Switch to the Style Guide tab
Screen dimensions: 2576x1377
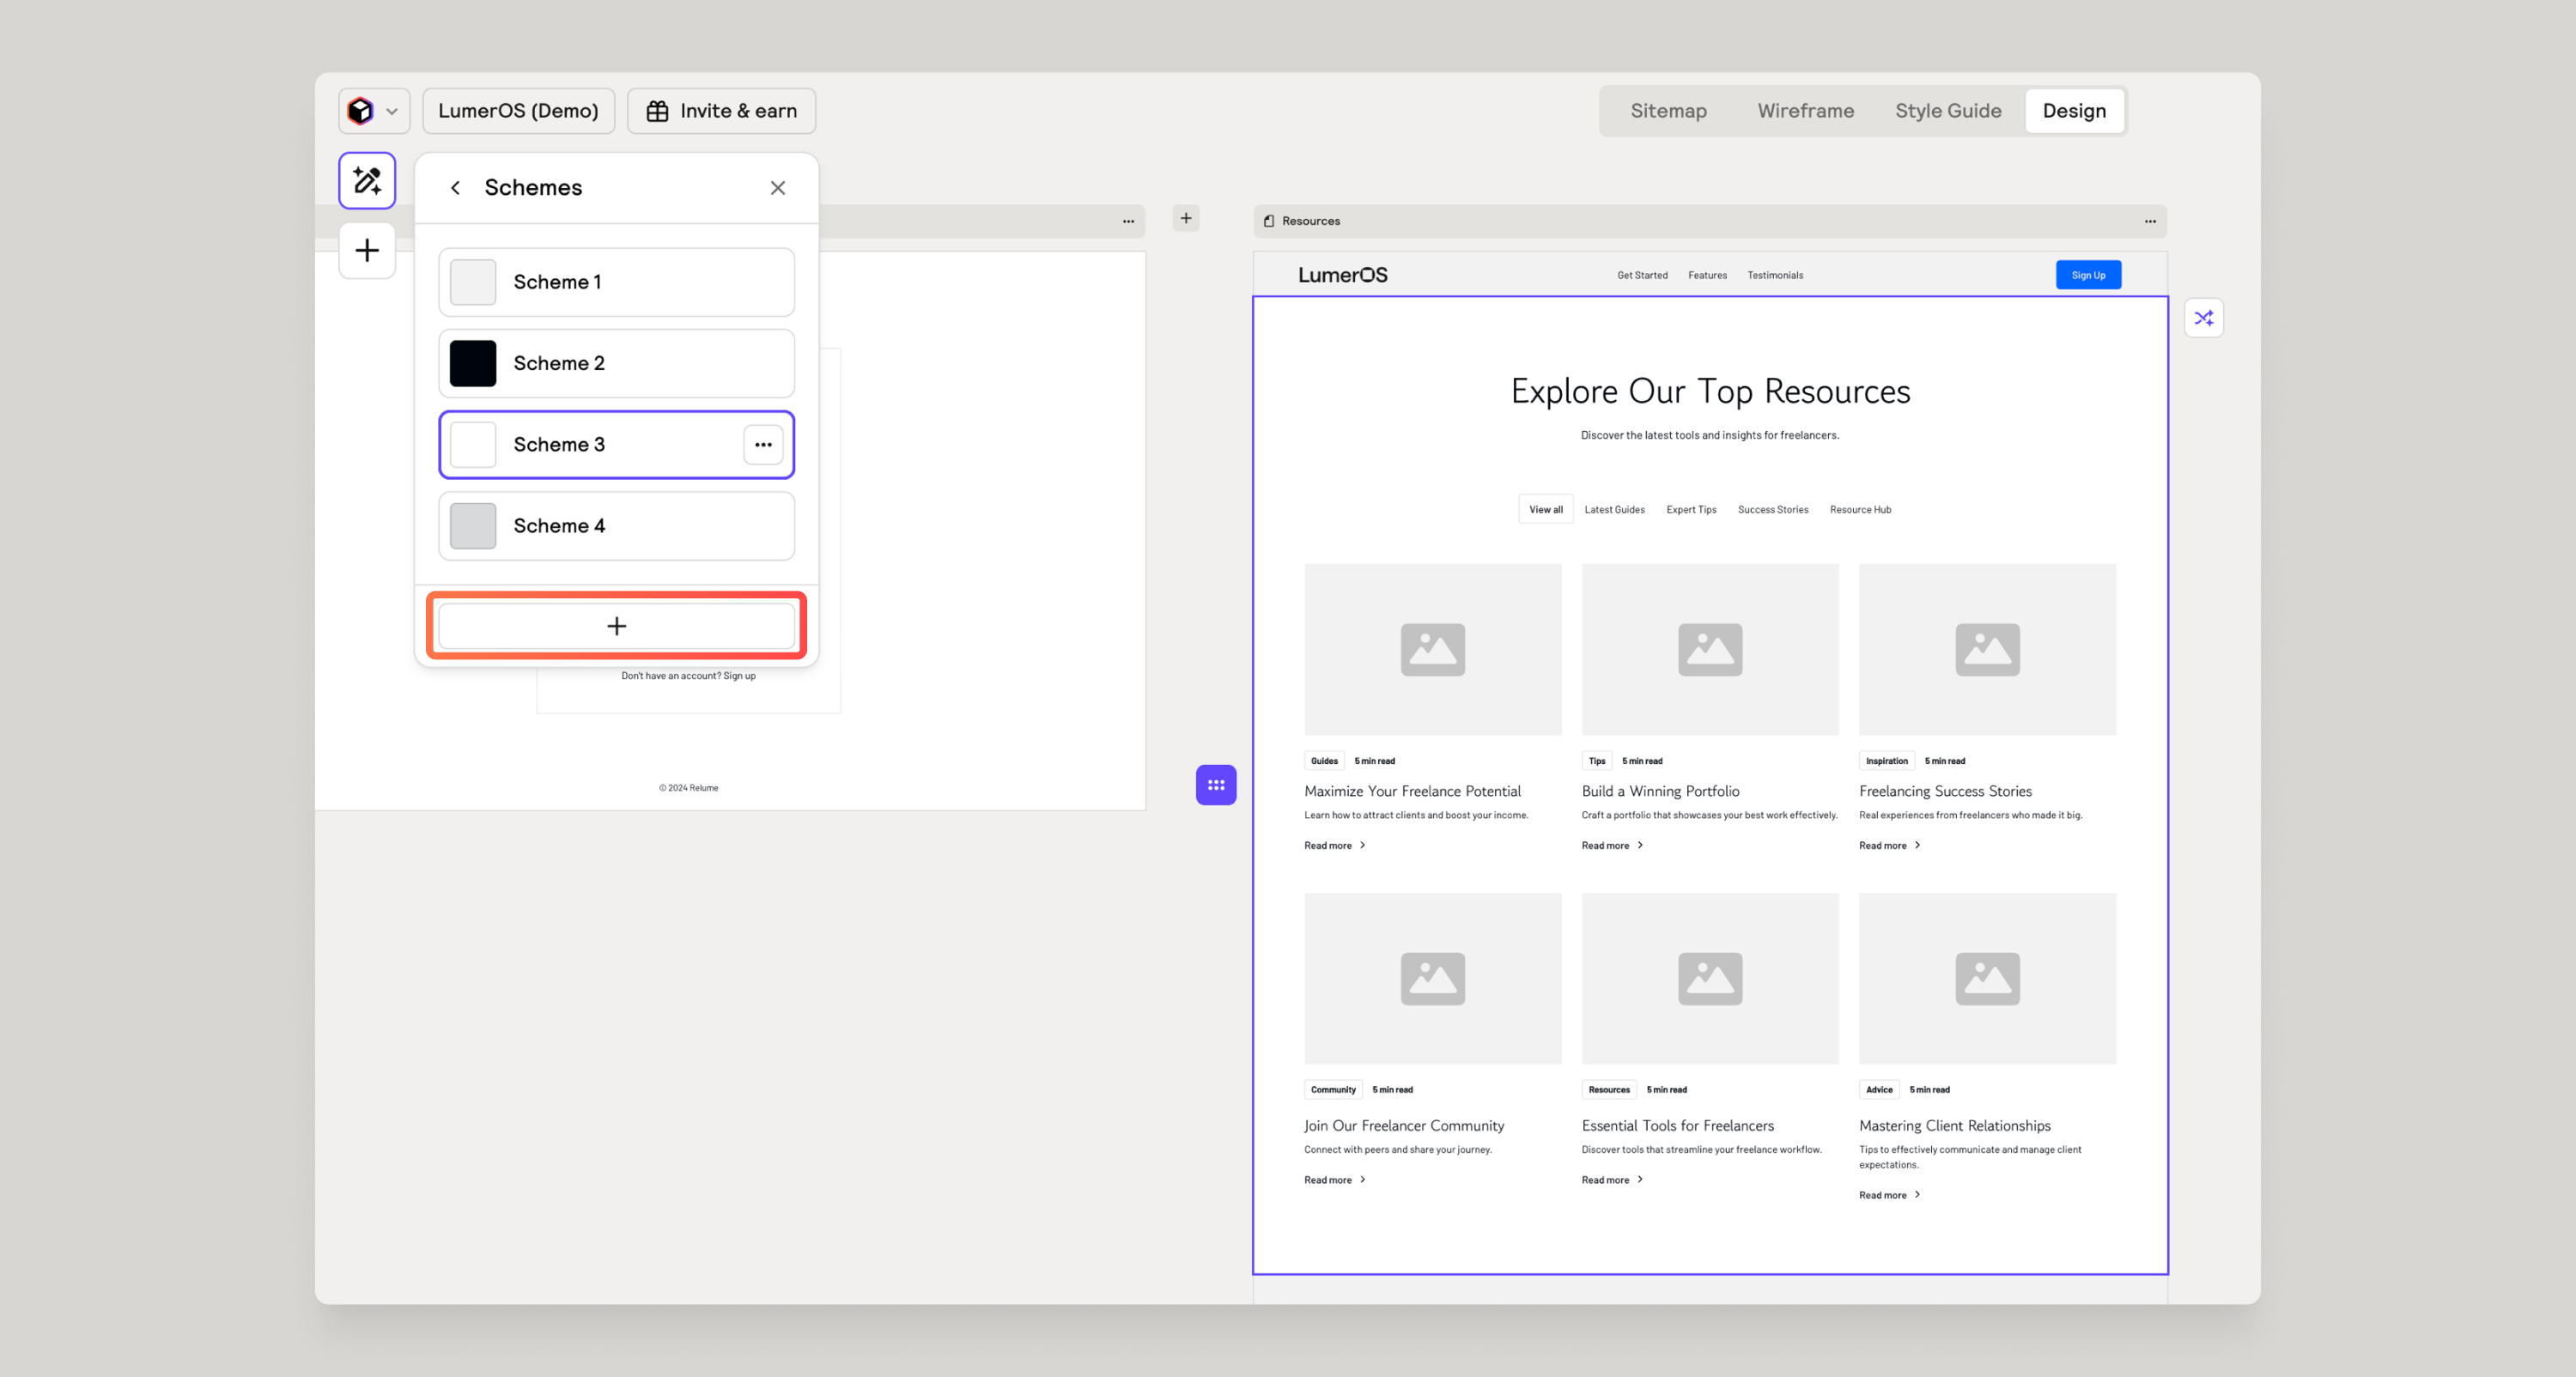[1948, 111]
